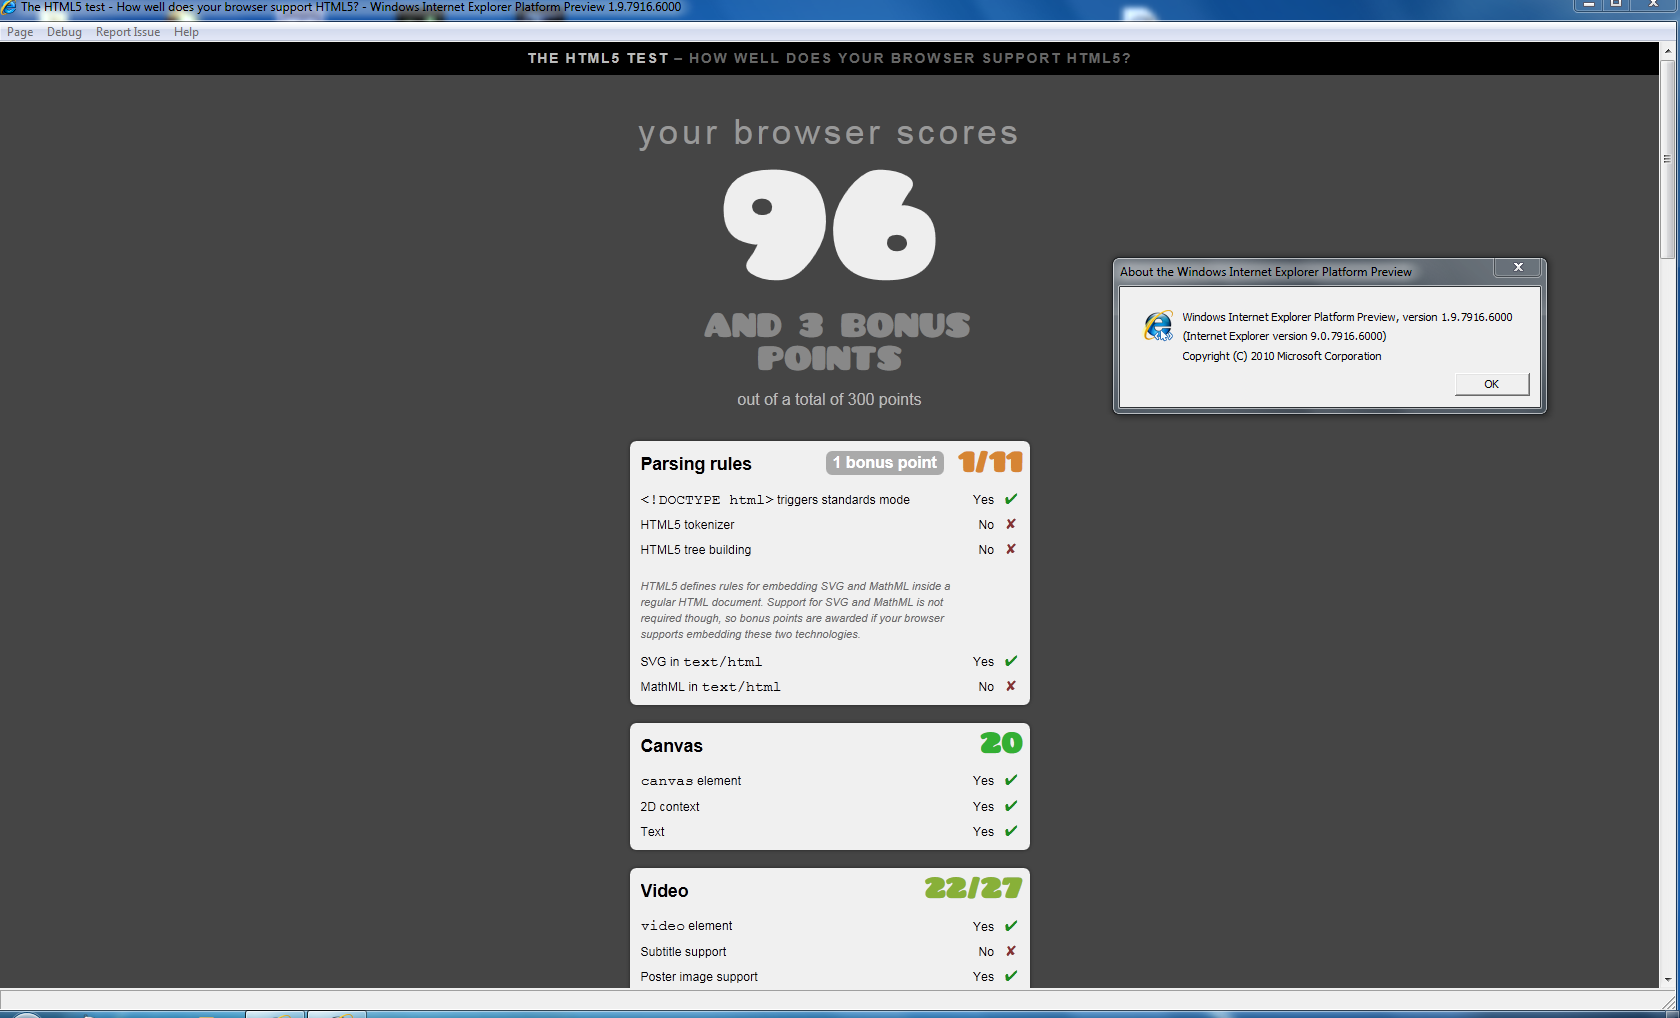1680x1018 pixels.
Task: Click the red X for HTML5 tree building
Action: 1011,549
